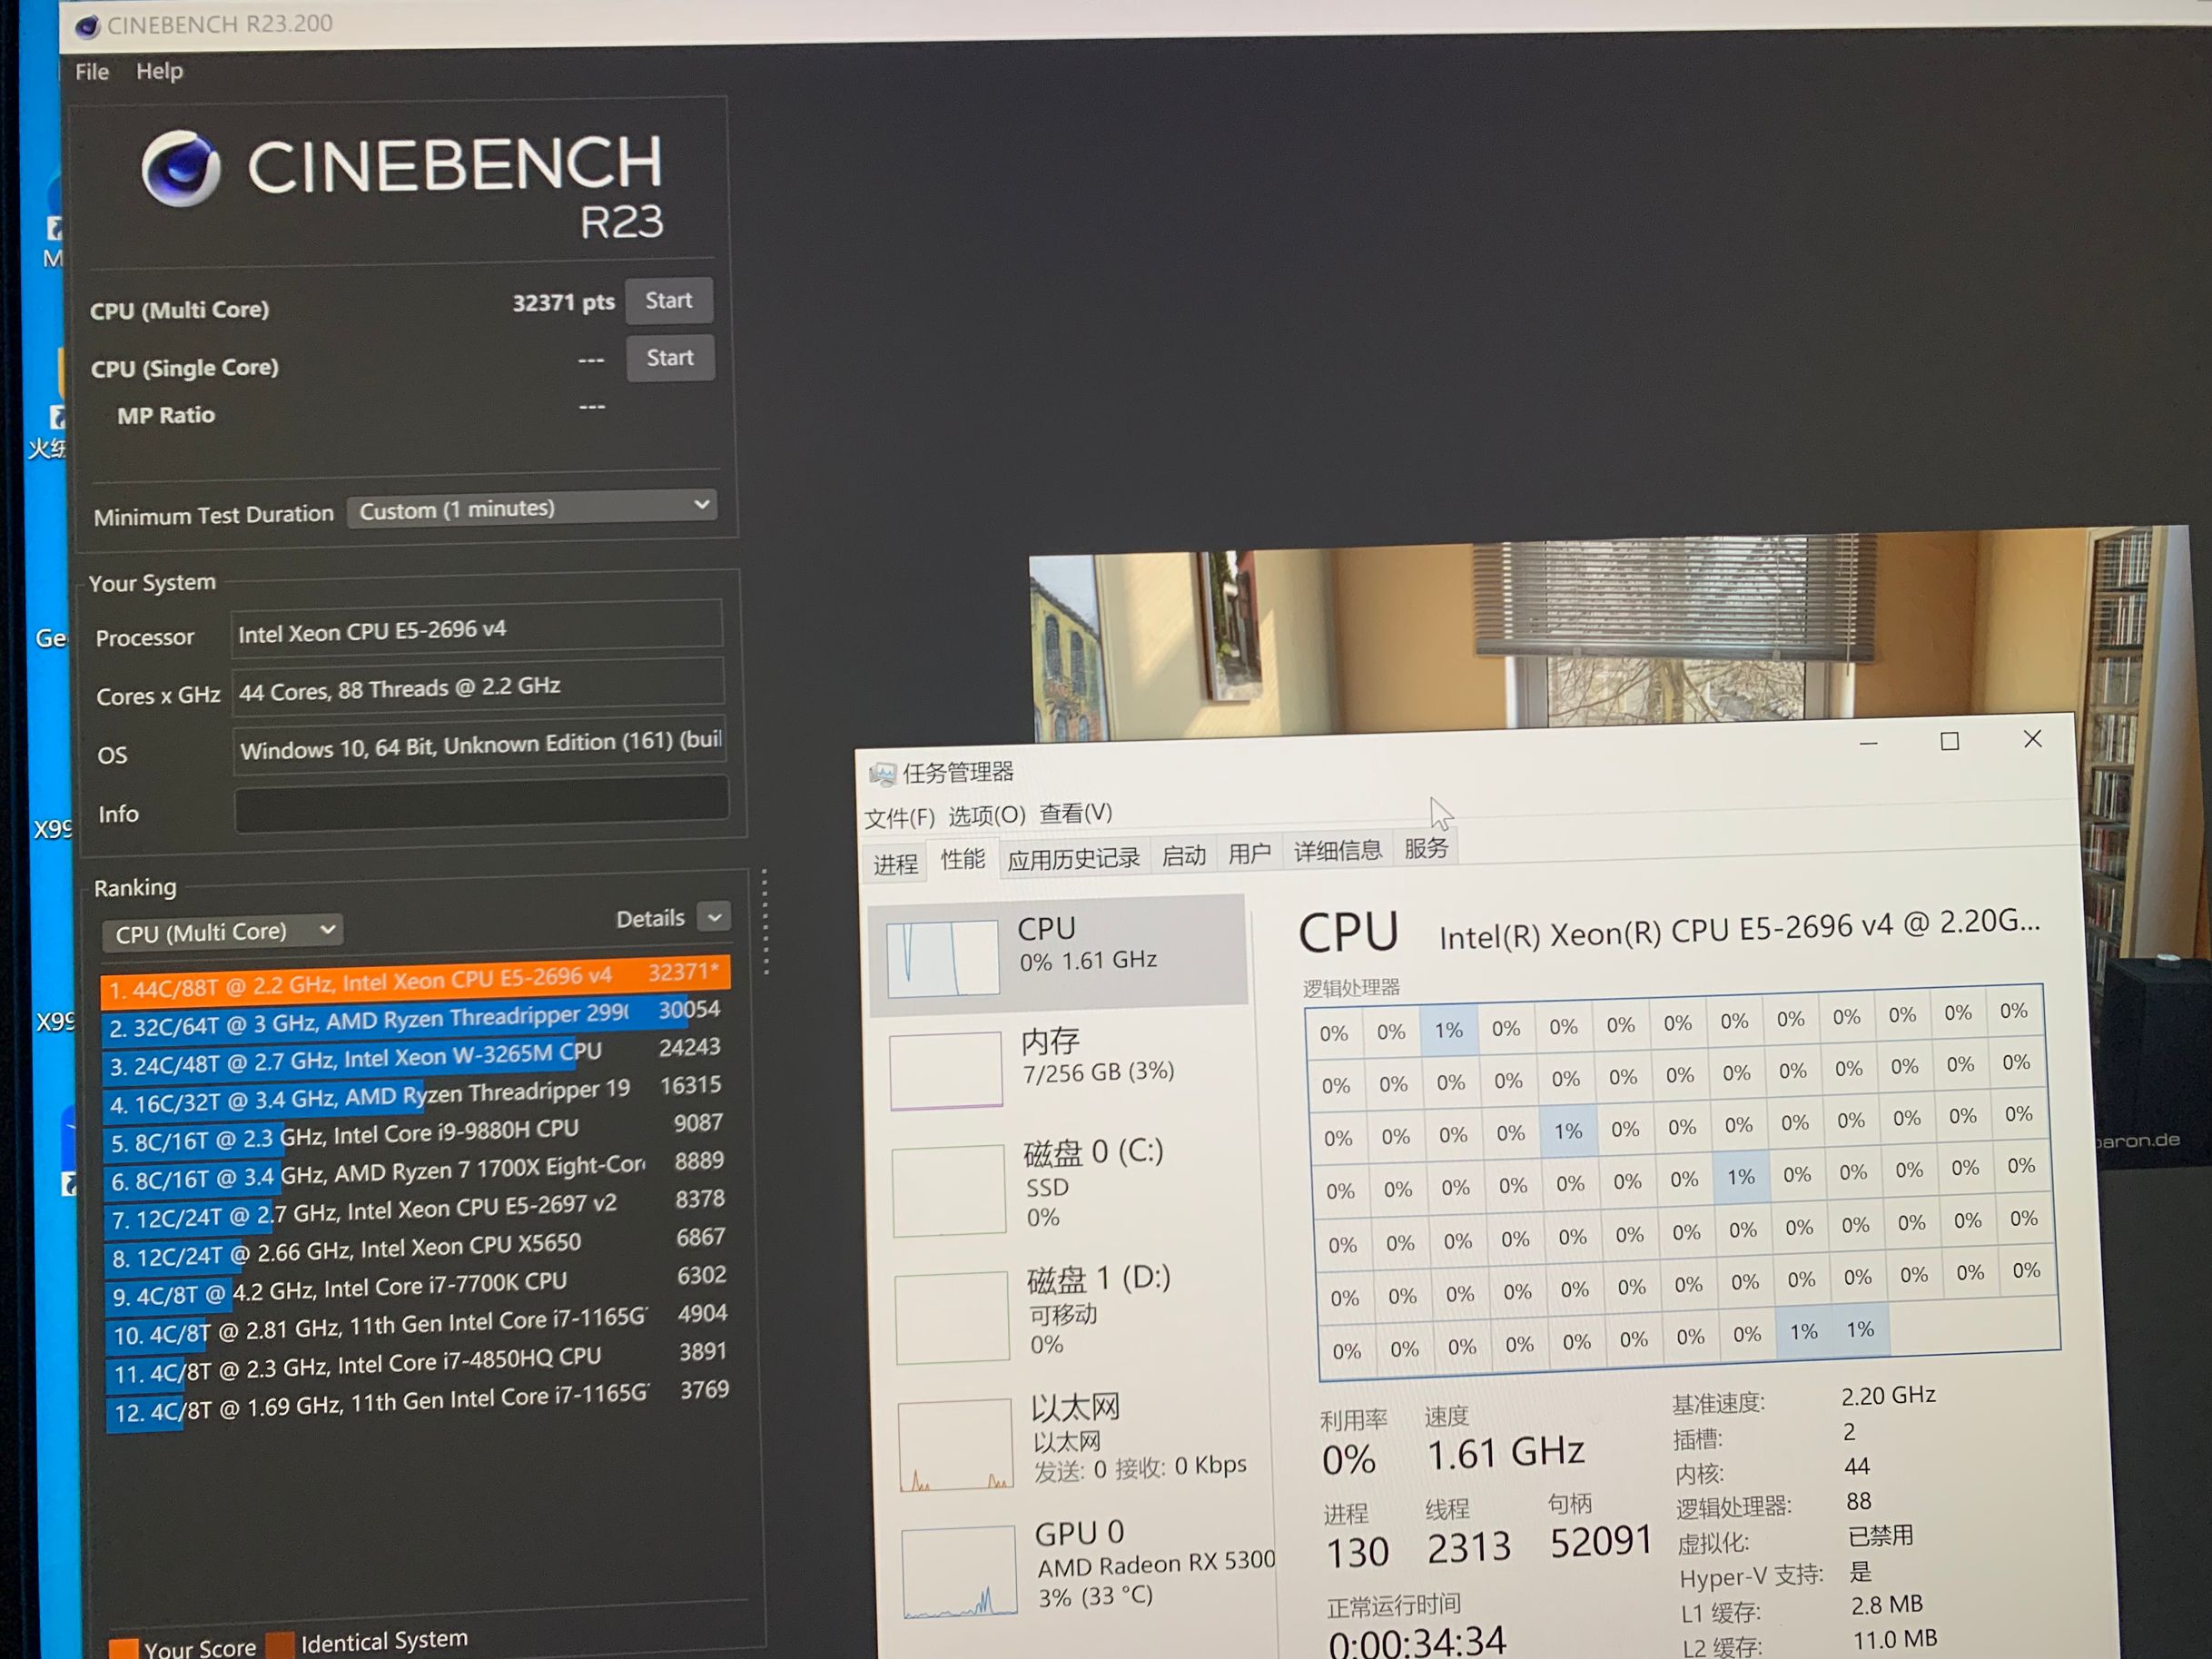Switch to the 用户 tab
This screenshot has width=2212, height=1659.
click(1249, 853)
